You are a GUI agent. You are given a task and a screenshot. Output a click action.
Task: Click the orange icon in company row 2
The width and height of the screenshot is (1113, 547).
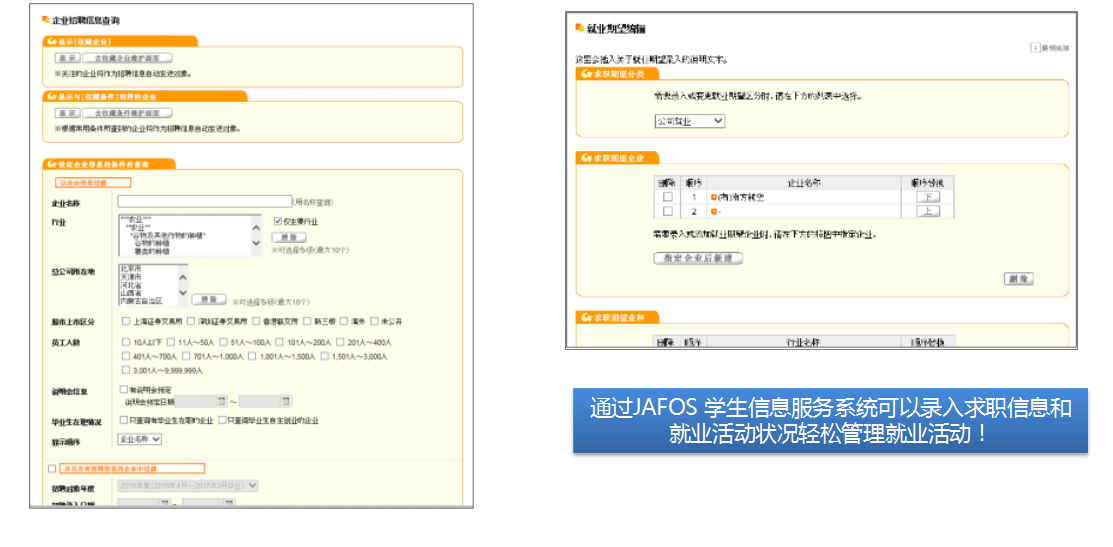tap(713, 212)
